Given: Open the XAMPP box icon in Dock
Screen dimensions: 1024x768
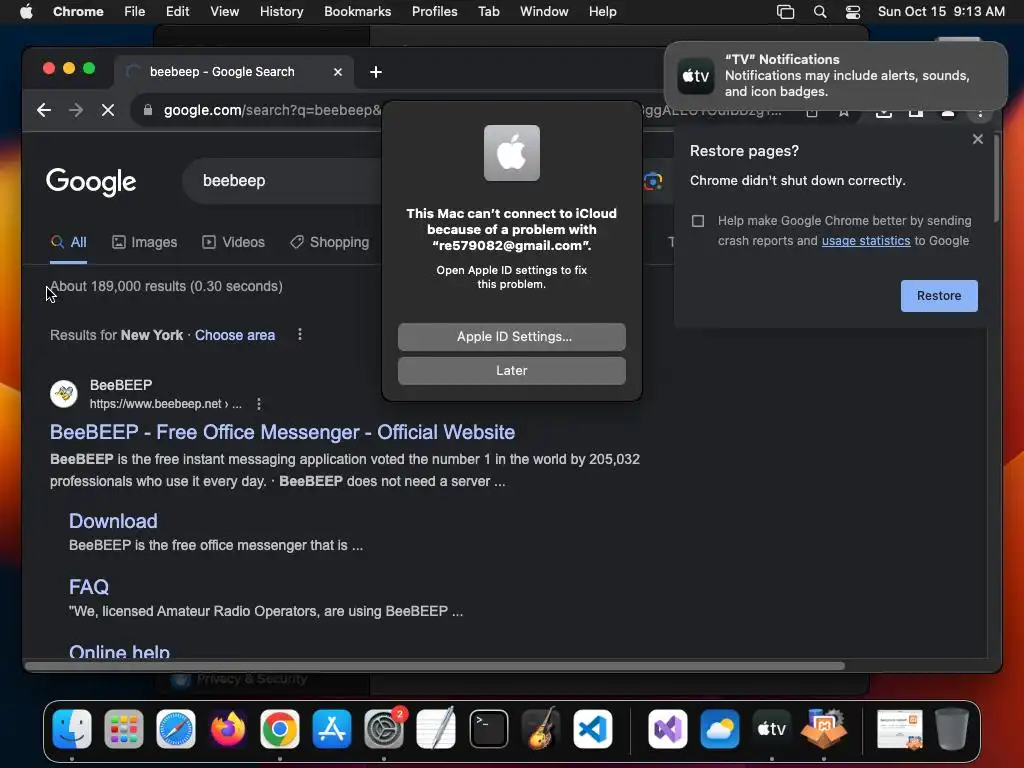Looking at the screenshot, I should [x=824, y=729].
